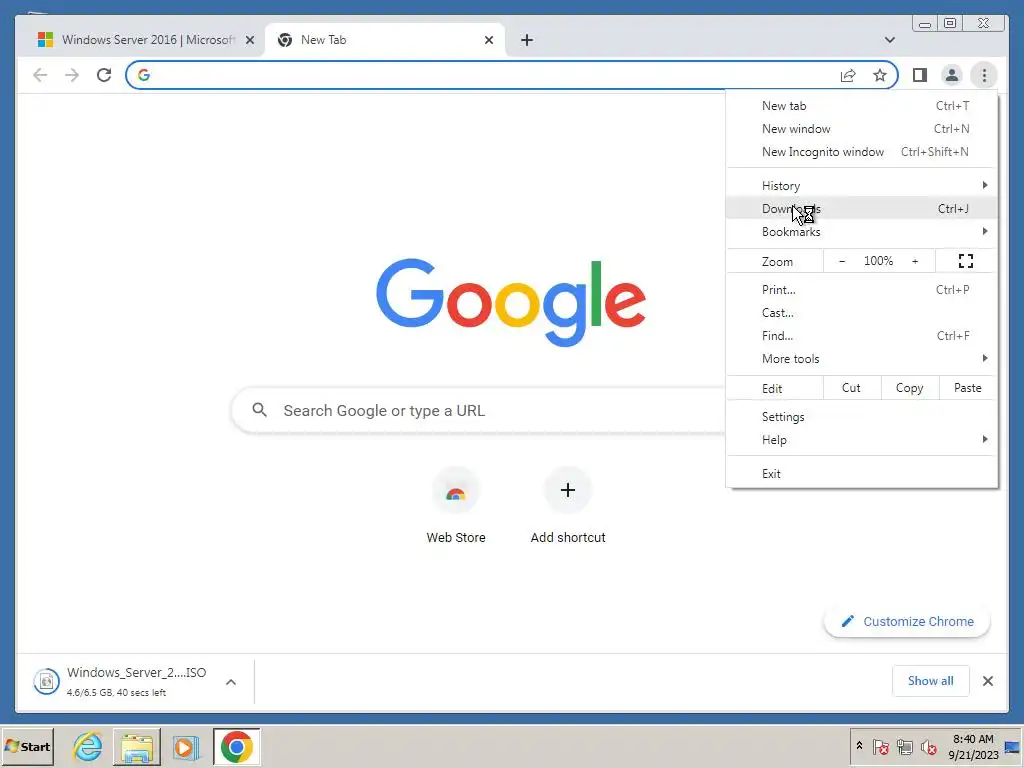Click the 100% zoom level value
This screenshot has height=768, width=1024.
(878, 261)
